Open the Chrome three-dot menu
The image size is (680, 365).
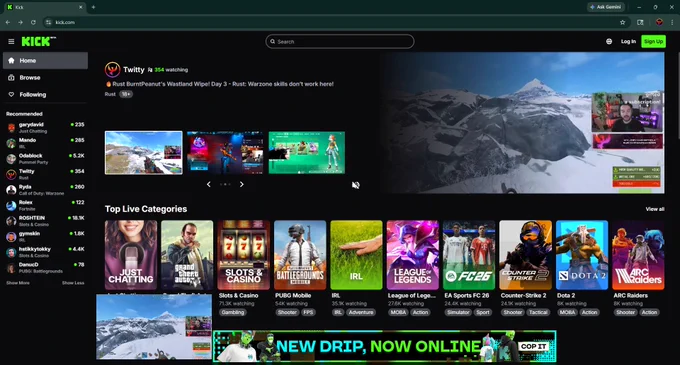[672, 22]
